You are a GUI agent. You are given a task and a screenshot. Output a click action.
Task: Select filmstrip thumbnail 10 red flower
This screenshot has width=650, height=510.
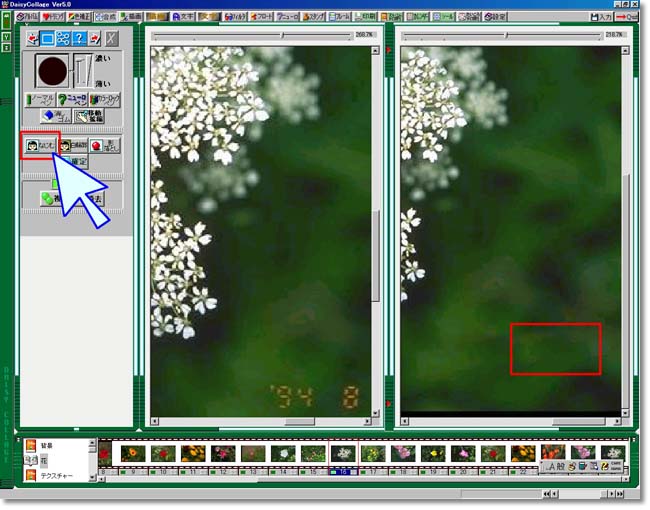tap(163, 454)
